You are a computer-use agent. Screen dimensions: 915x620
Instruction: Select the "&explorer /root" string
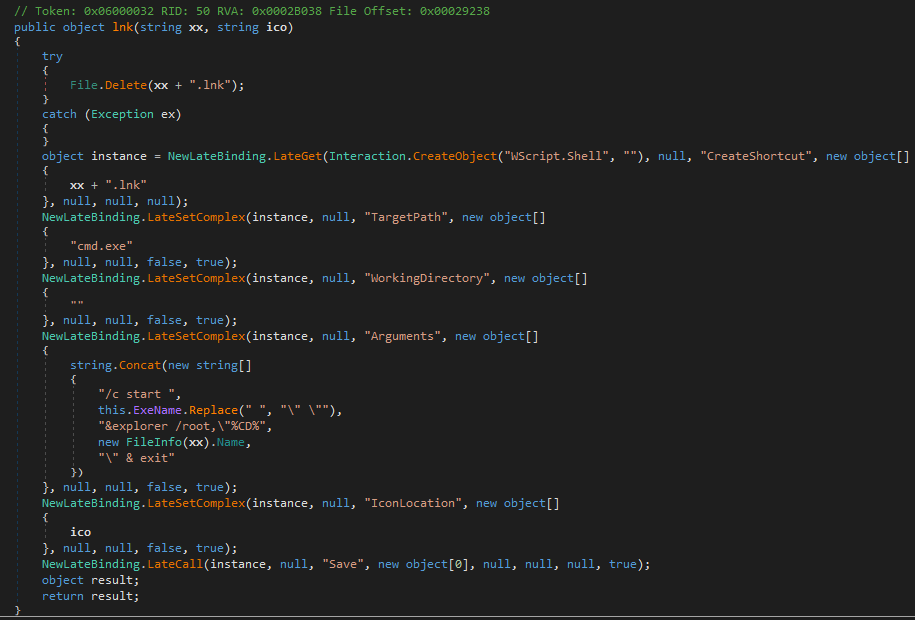[x=182, y=426]
